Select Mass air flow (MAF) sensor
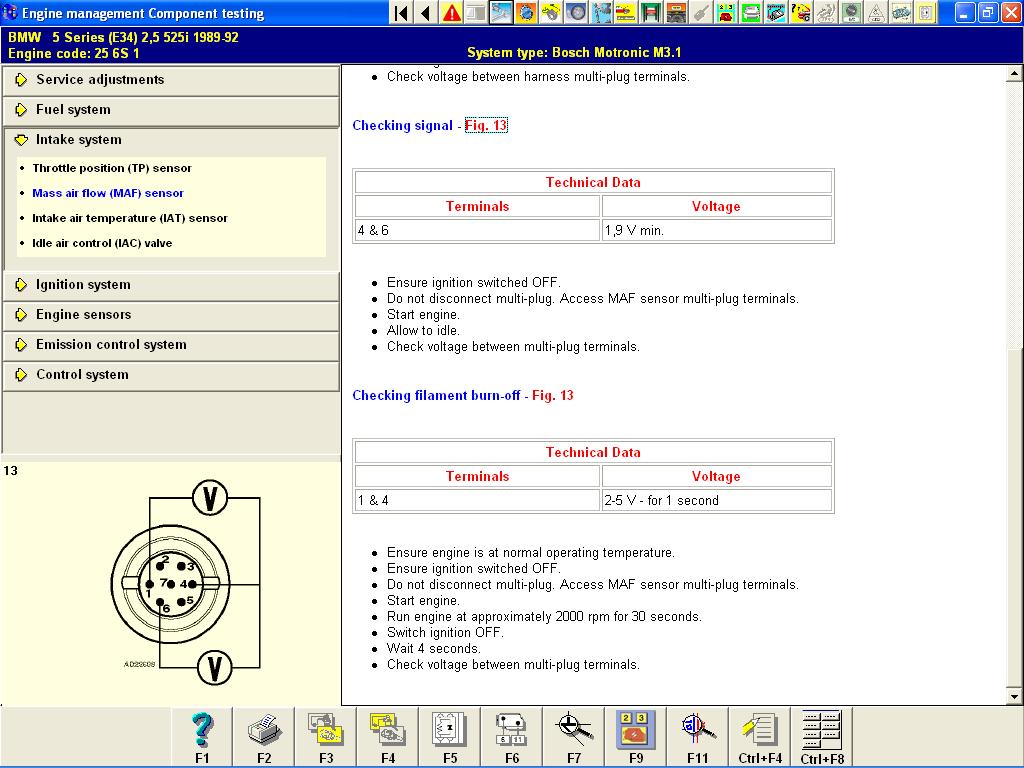This screenshot has width=1024, height=768. click(x=108, y=193)
